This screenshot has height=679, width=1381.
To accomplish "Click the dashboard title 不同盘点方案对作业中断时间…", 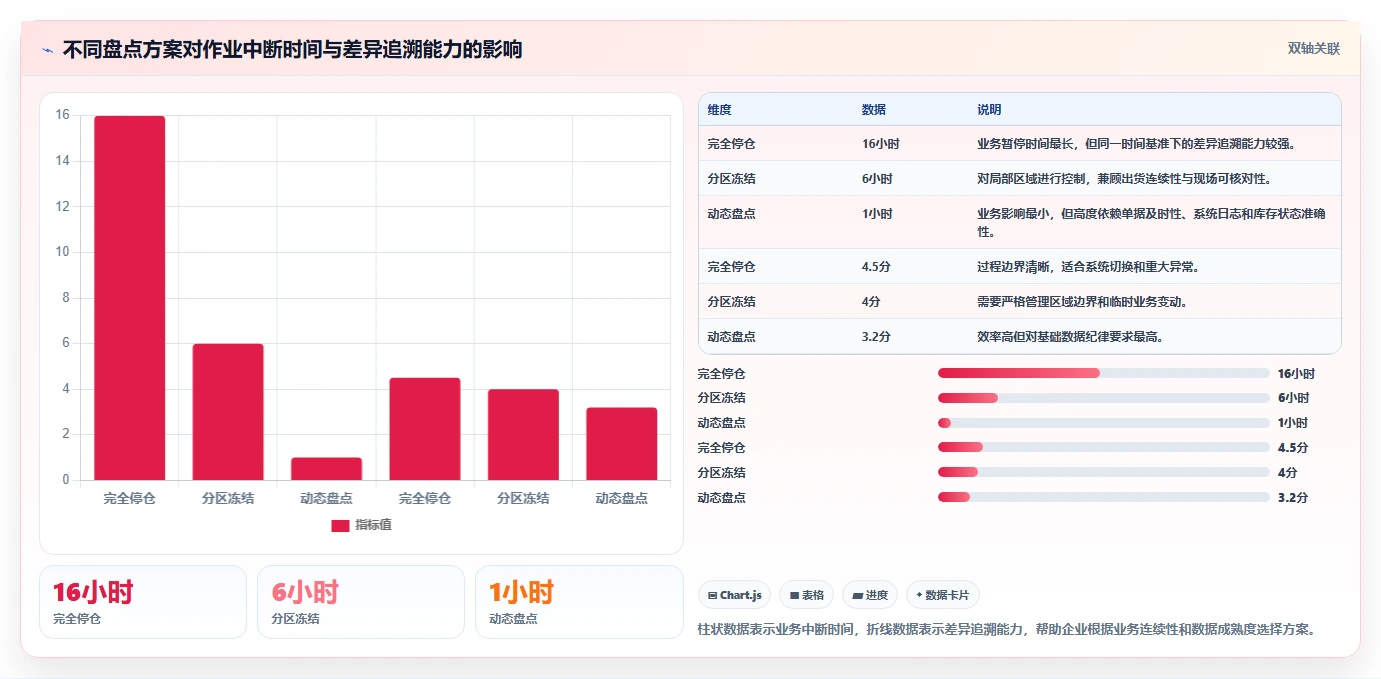I will [292, 50].
